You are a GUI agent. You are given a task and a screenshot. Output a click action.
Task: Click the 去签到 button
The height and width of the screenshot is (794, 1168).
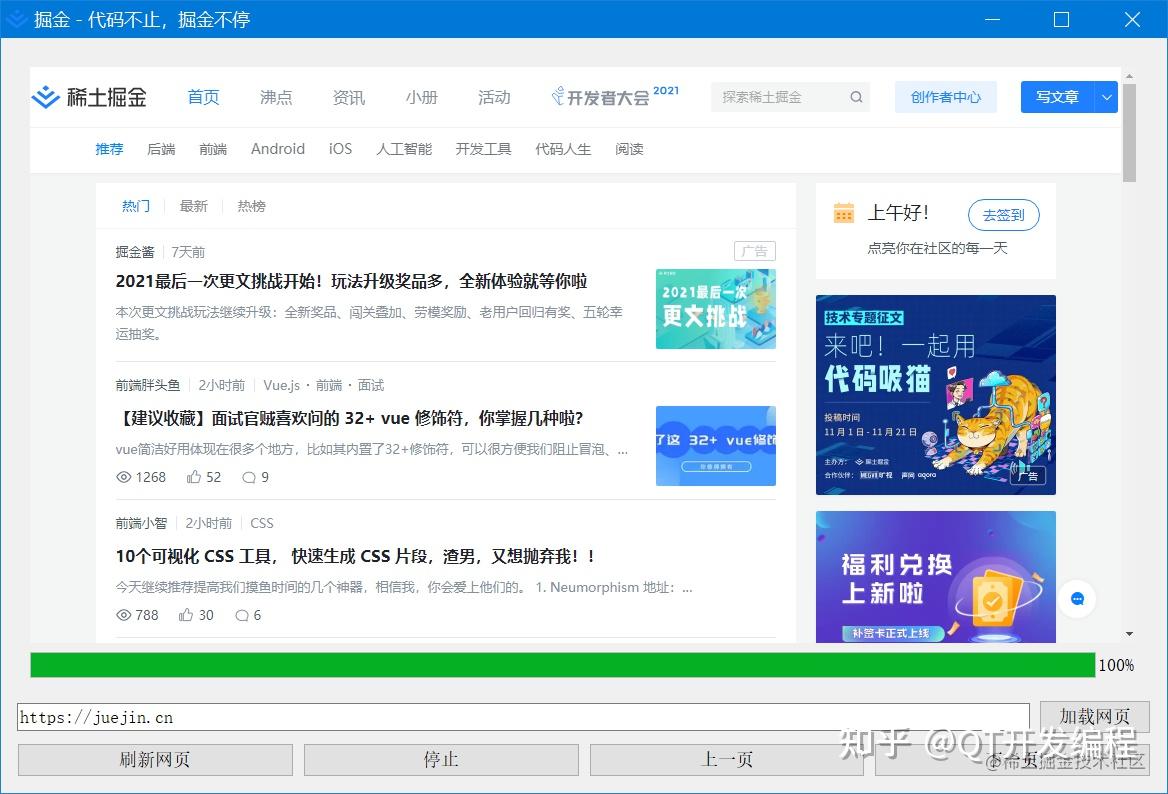[x=1003, y=214]
